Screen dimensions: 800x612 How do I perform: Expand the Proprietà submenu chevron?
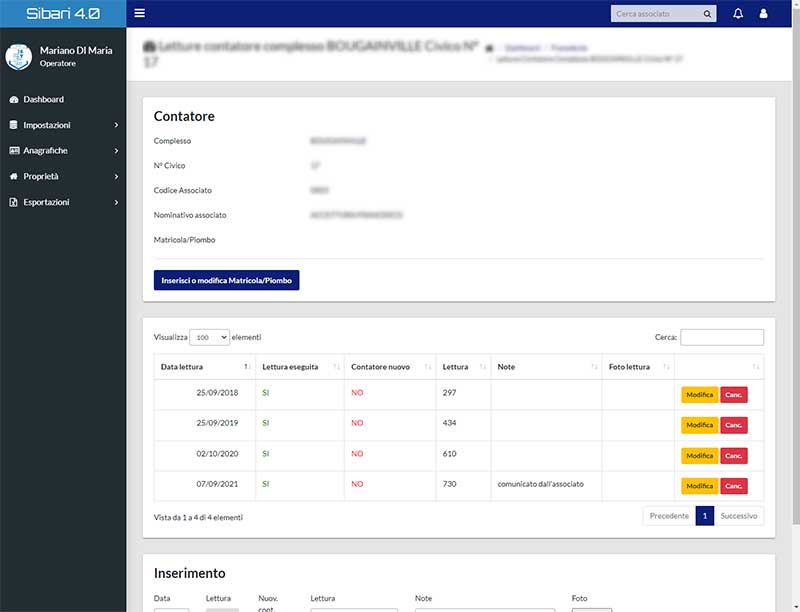click(116, 176)
